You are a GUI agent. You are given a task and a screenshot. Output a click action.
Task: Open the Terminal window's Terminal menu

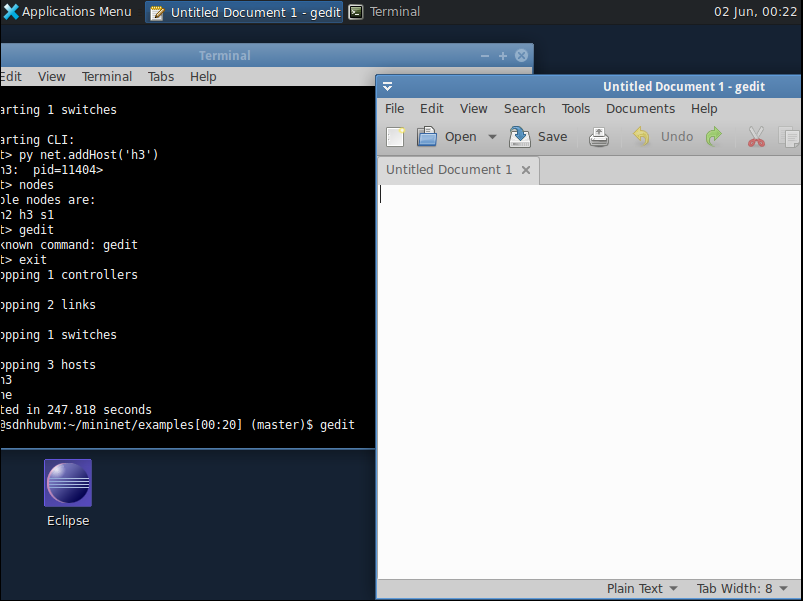point(107,76)
